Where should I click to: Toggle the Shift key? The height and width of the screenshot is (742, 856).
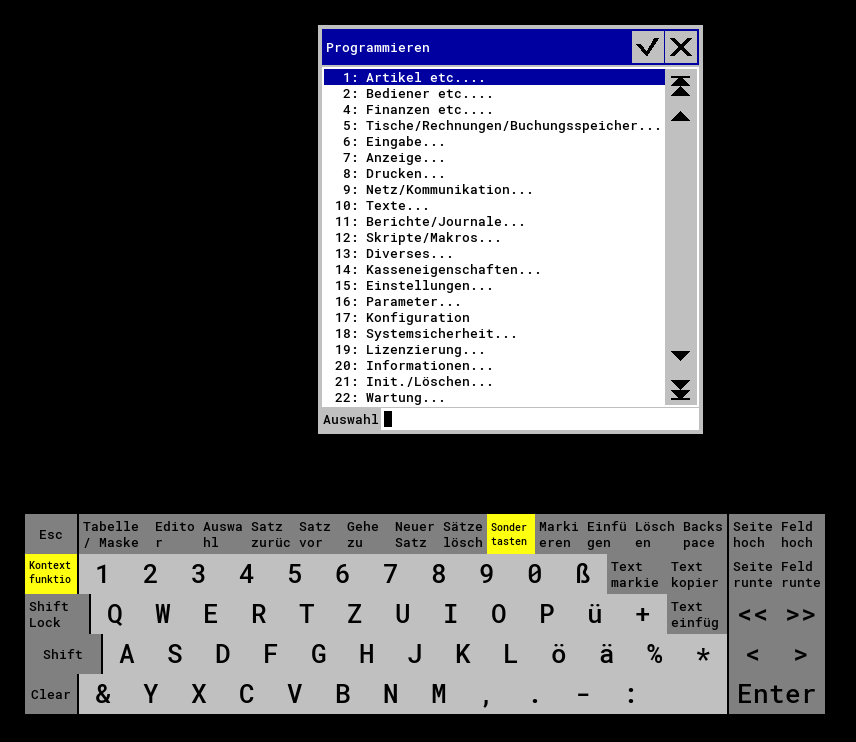(63, 654)
